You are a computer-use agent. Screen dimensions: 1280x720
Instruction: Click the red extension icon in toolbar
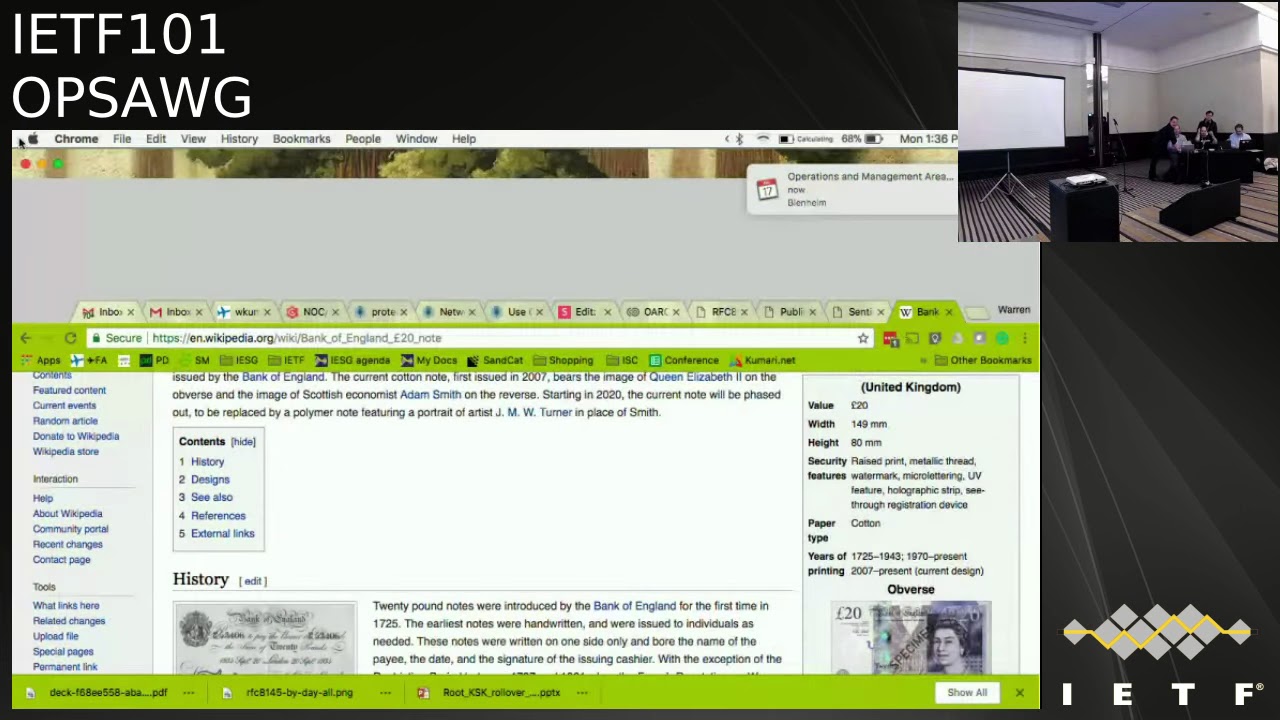coord(890,338)
